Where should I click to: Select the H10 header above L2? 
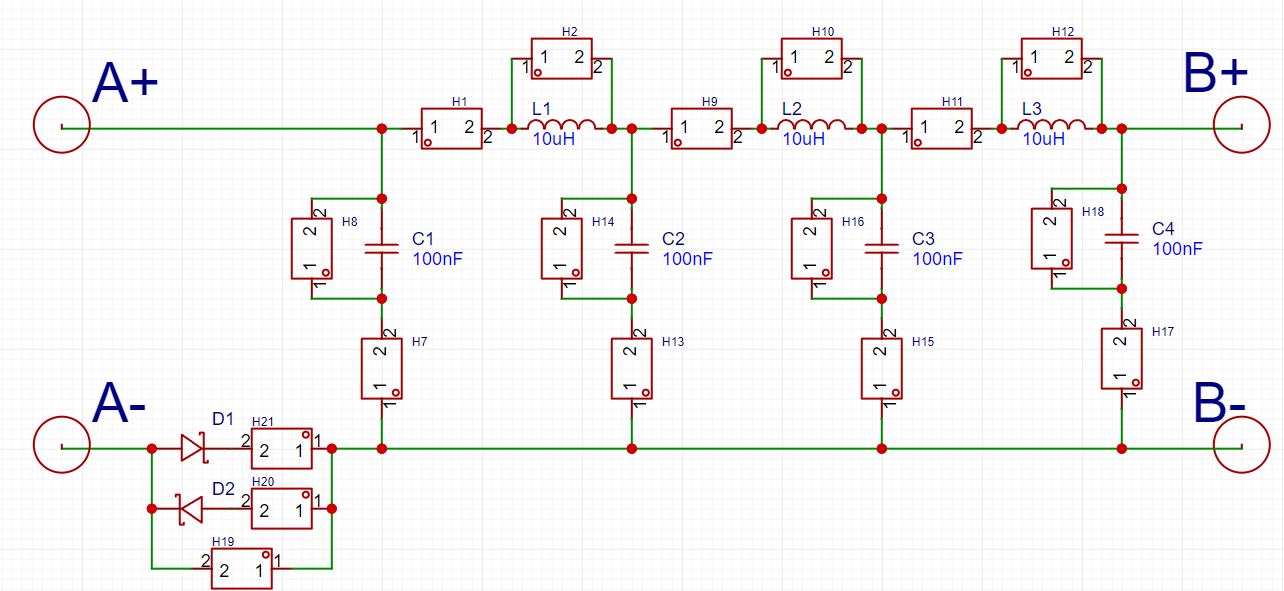811,58
